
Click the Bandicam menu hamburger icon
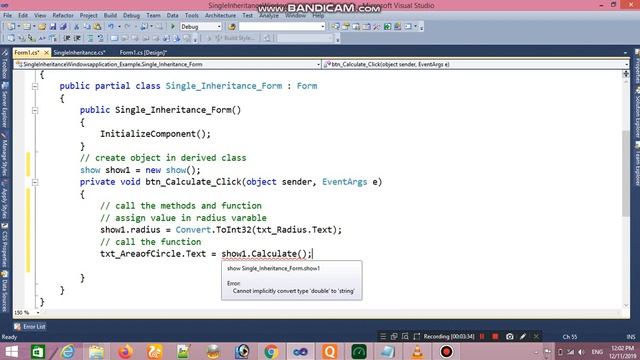[383, 337]
